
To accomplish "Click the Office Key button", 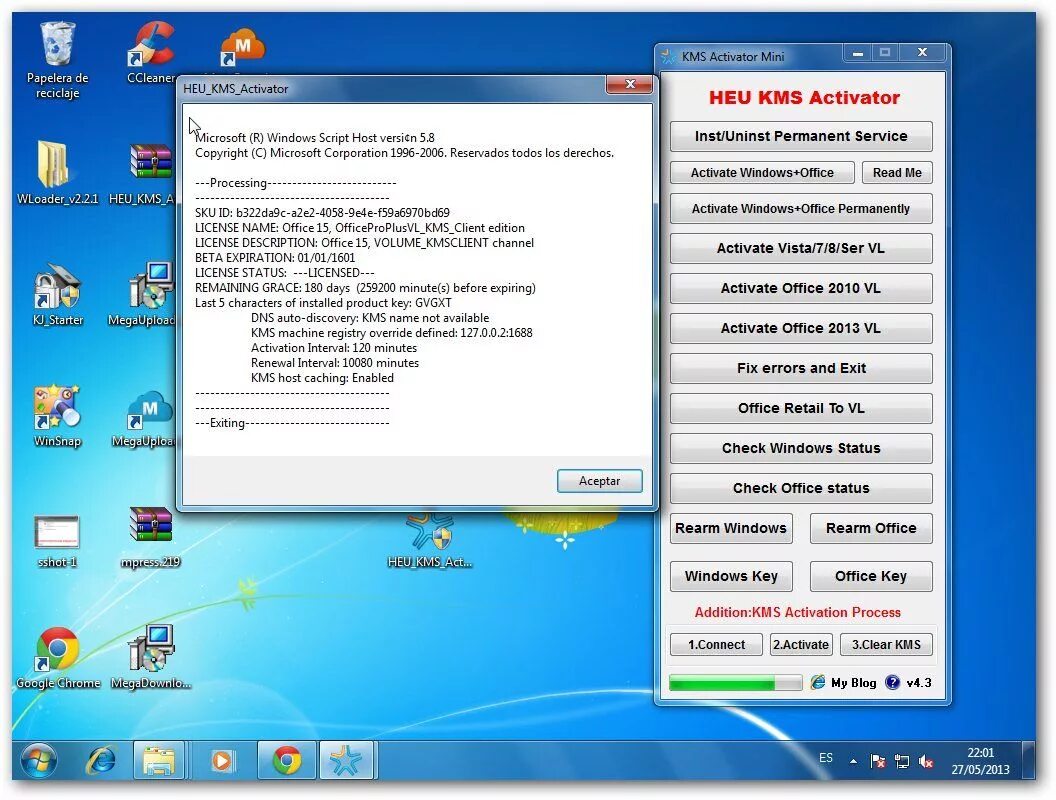I will click(x=871, y=576).
